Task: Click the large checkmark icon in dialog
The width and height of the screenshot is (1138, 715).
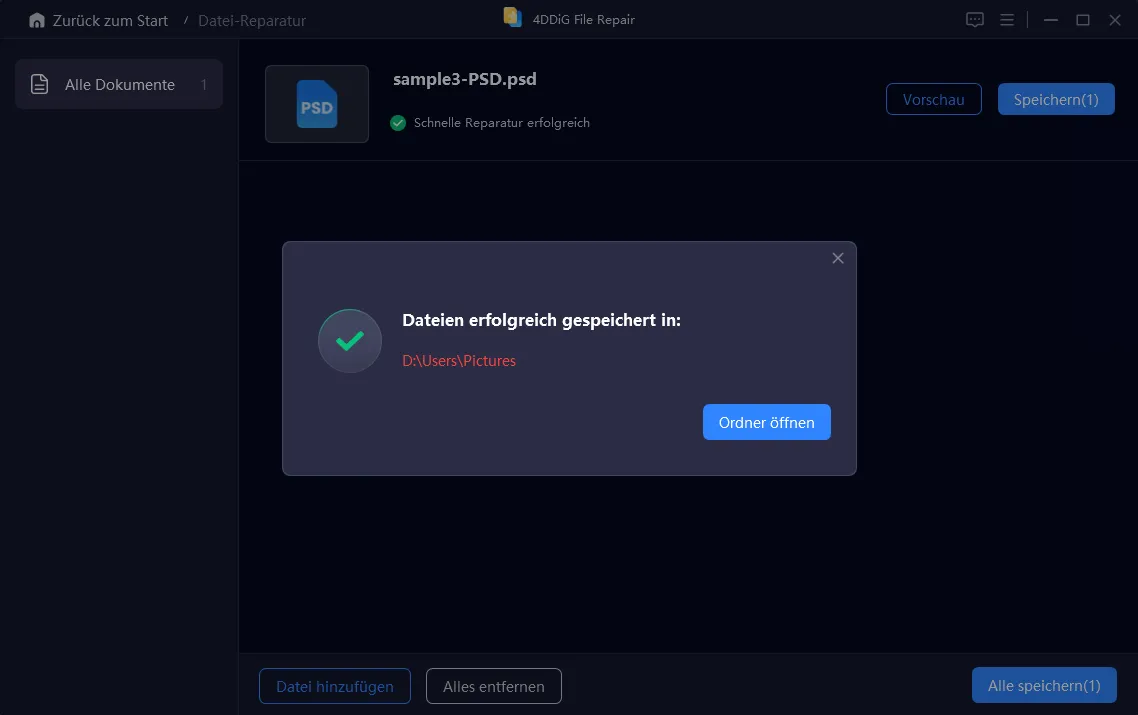Action: tap(349, 341)
